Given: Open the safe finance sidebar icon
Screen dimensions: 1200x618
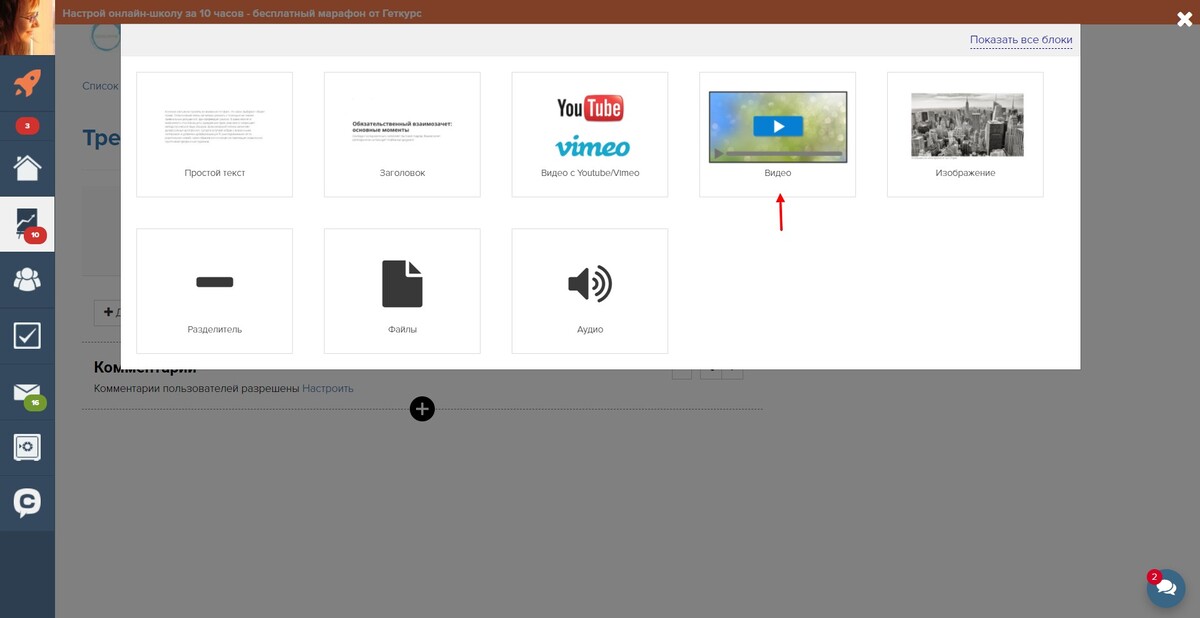Looking at the screenshot, I should pos(27,447).
